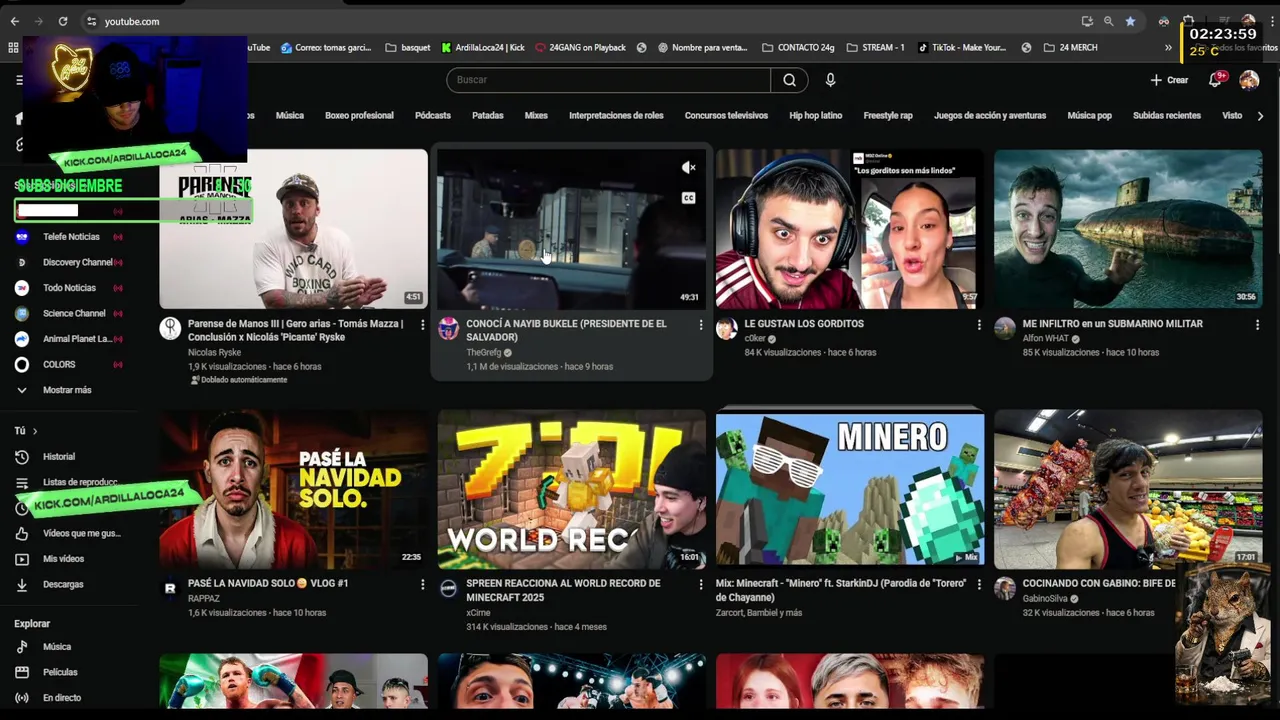This screenshot has height=720, width=1280.
Task: Open Telefe Noticias subscription
Action: point(71,237)
